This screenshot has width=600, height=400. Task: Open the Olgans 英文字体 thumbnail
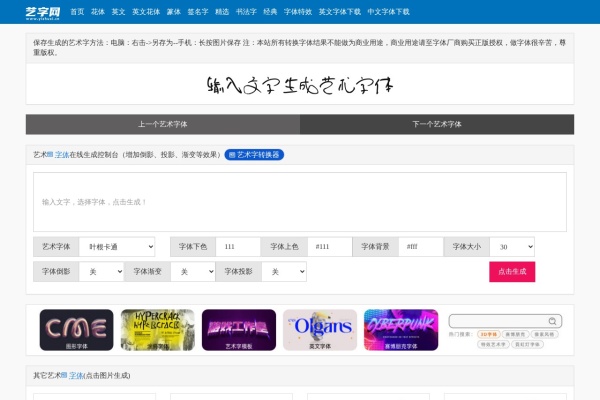coord(320,330)
